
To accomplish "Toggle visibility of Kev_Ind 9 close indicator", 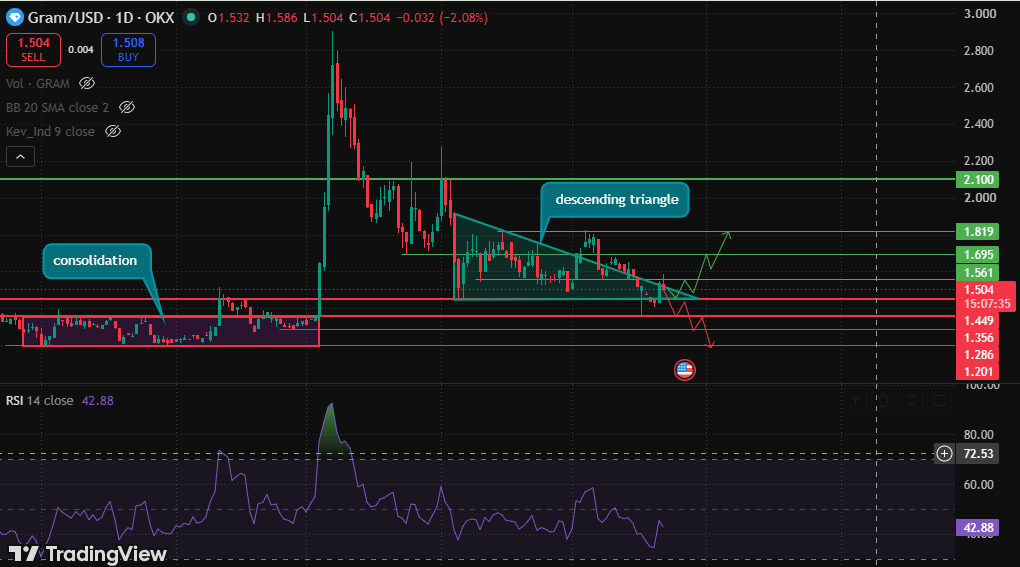I will [x=113, y=131].
